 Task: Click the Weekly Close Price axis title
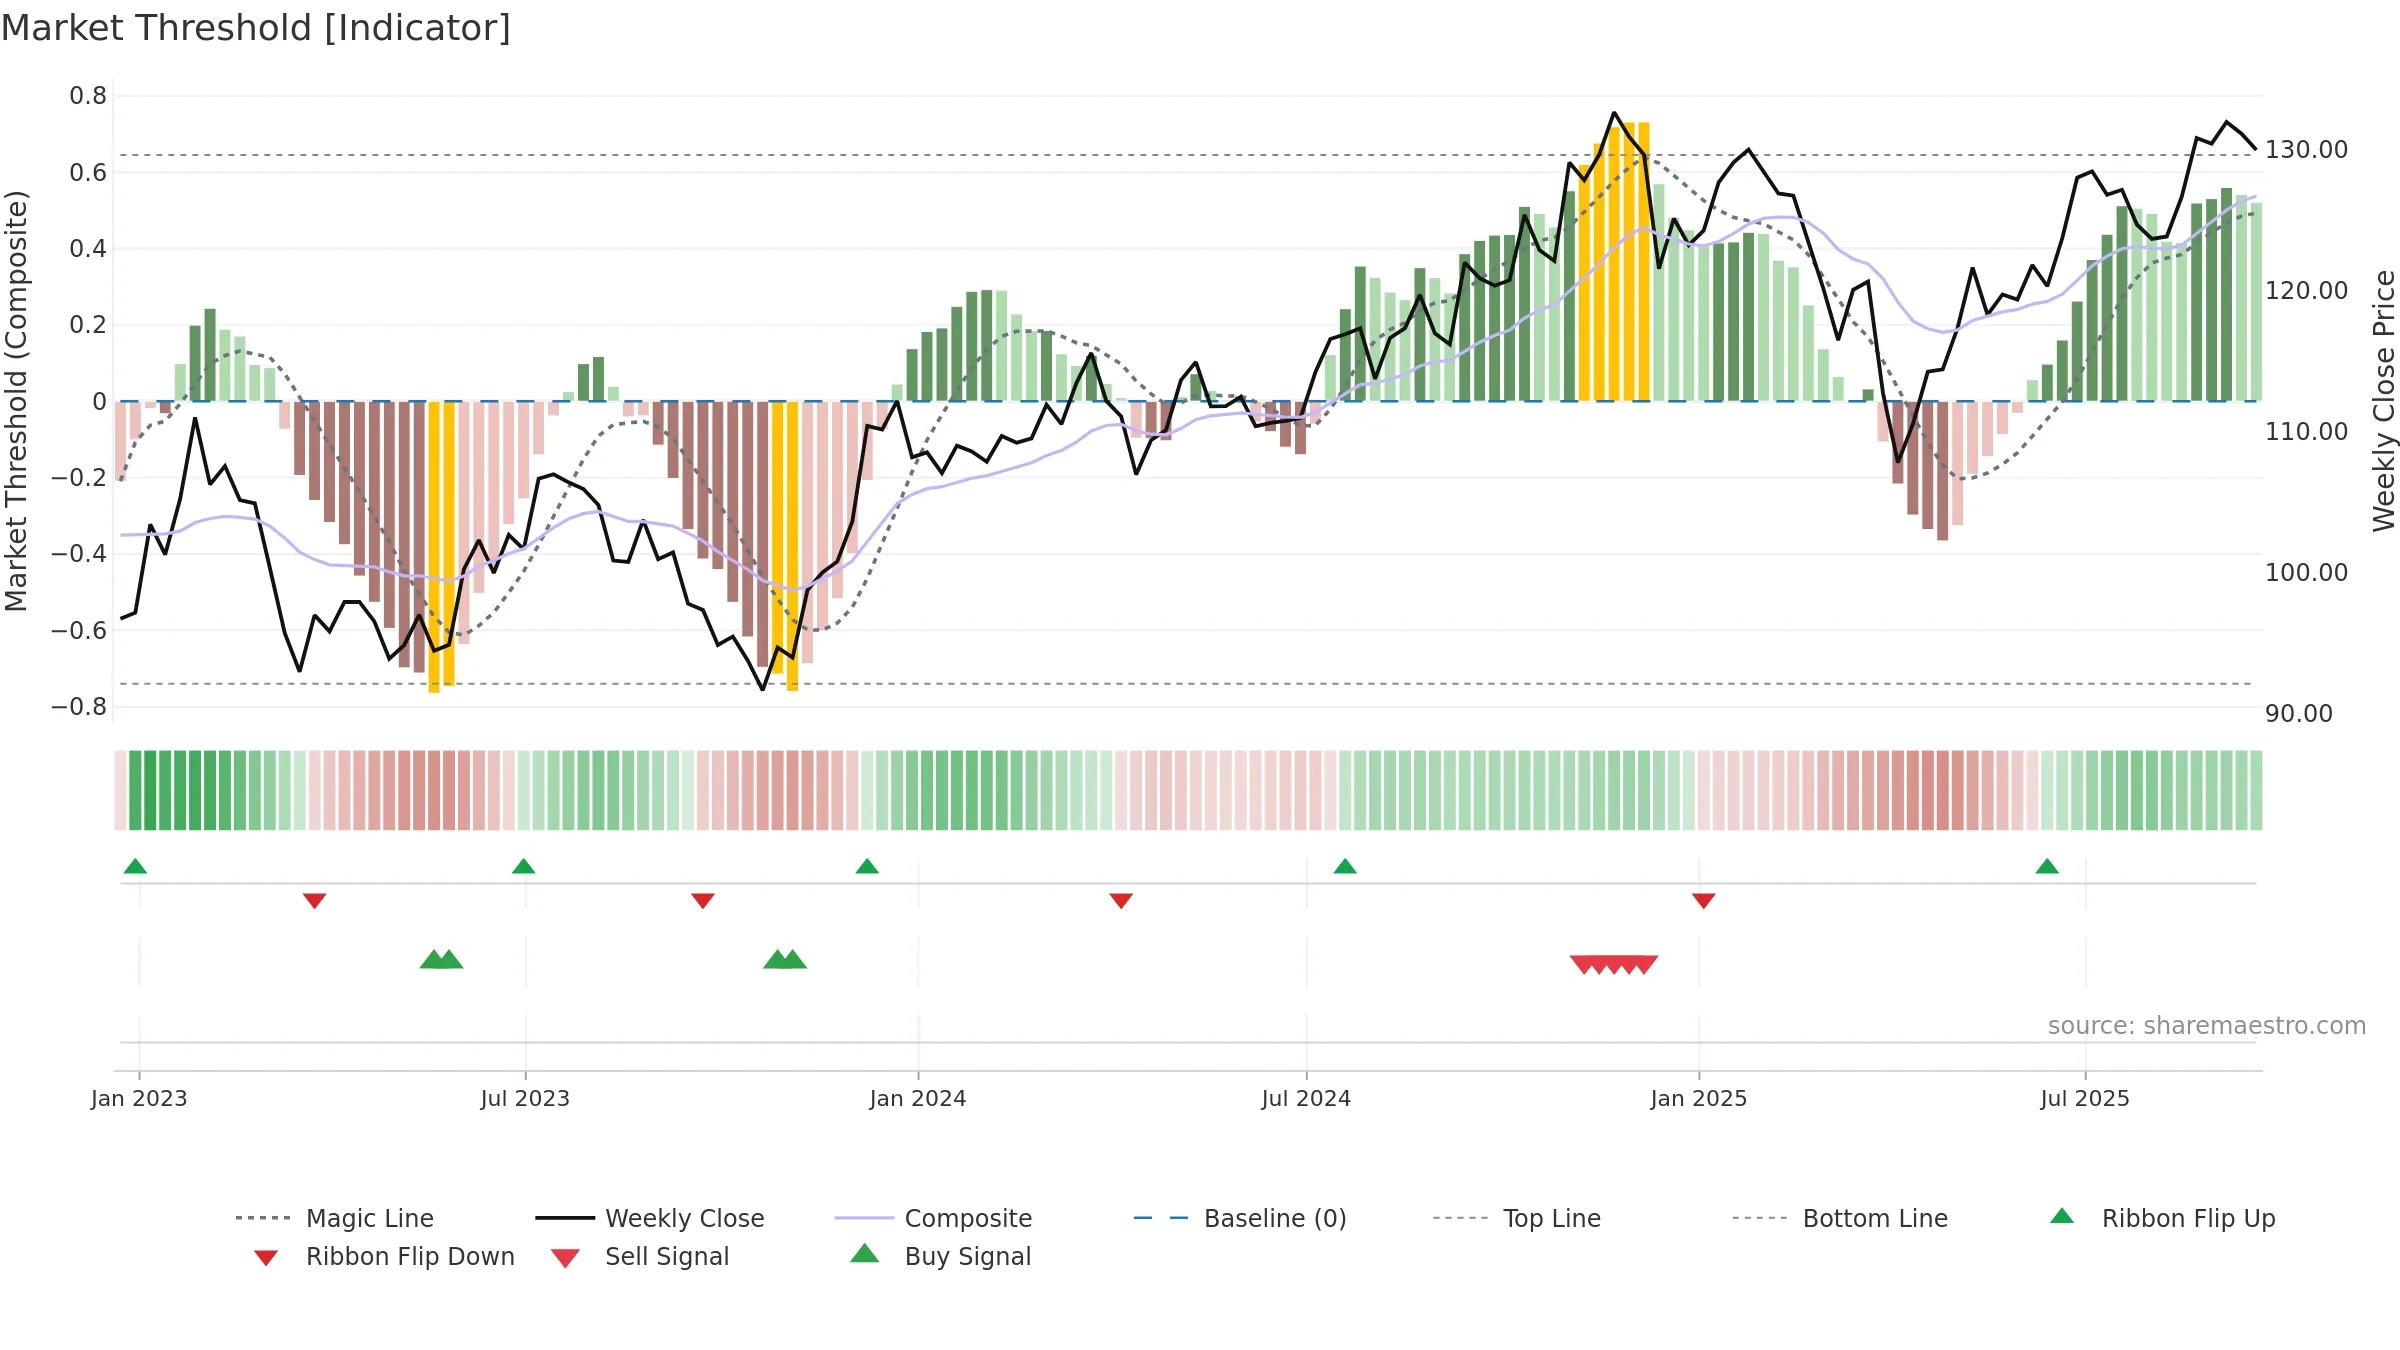click(2384, 401)
